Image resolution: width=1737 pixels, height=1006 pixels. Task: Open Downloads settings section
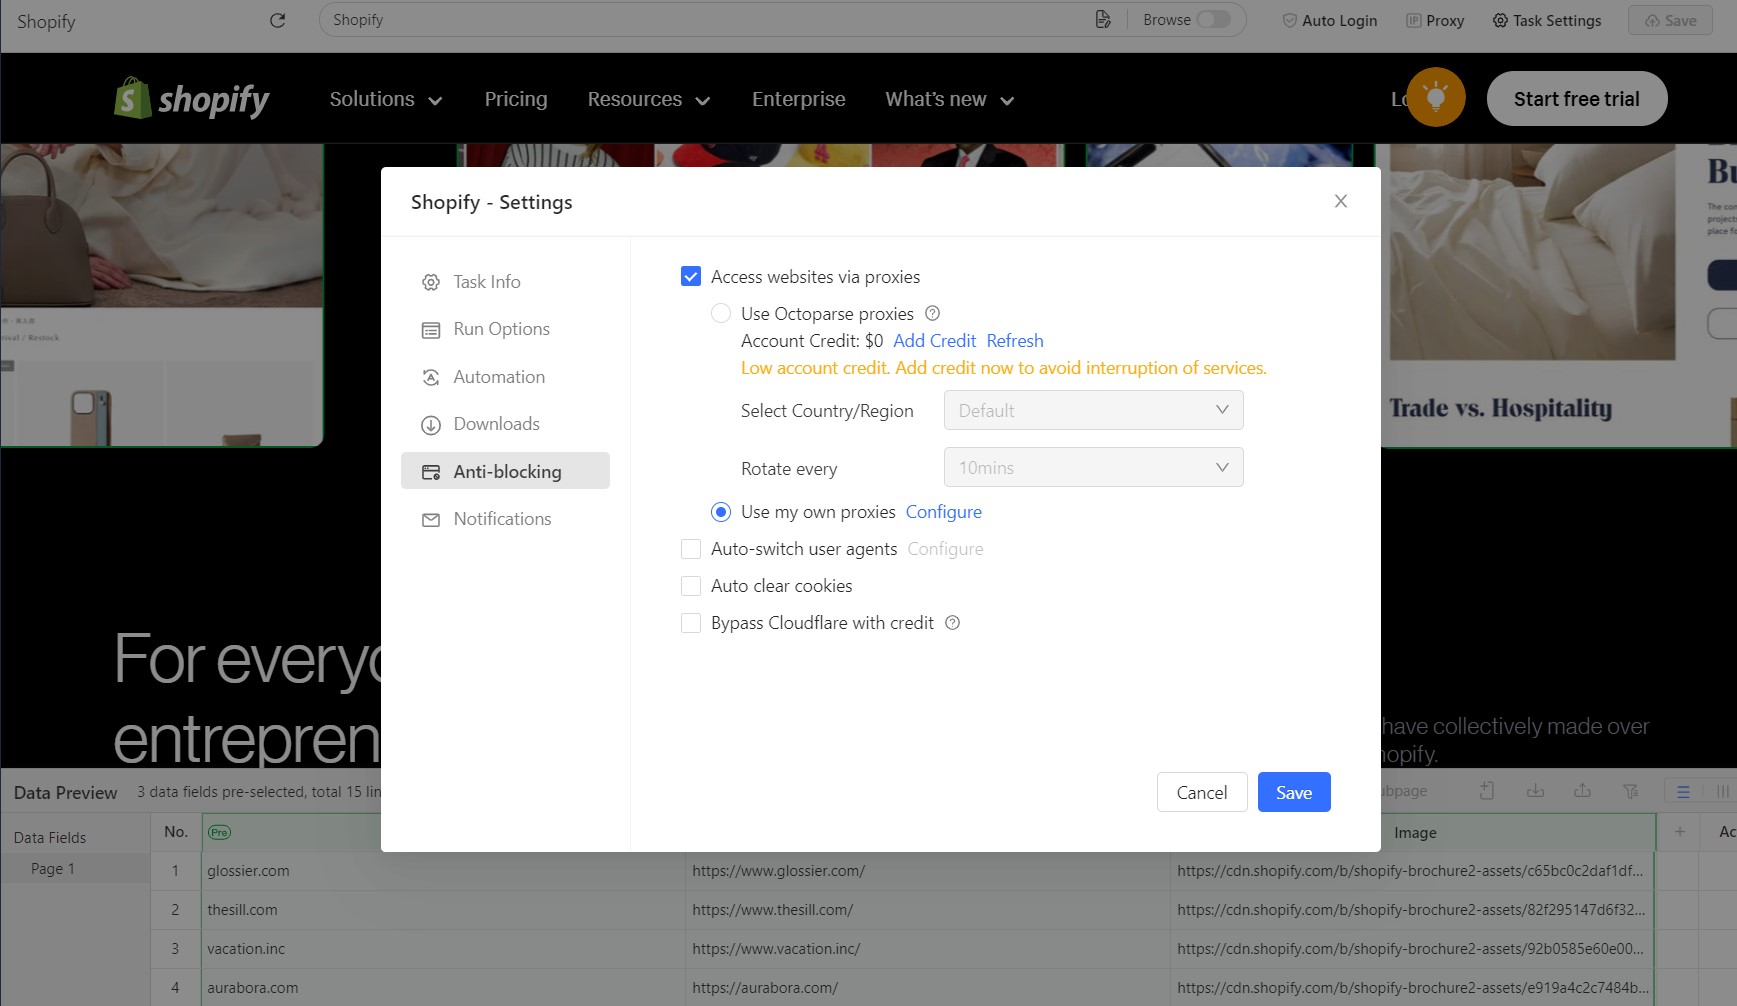[x=505, y=424]
